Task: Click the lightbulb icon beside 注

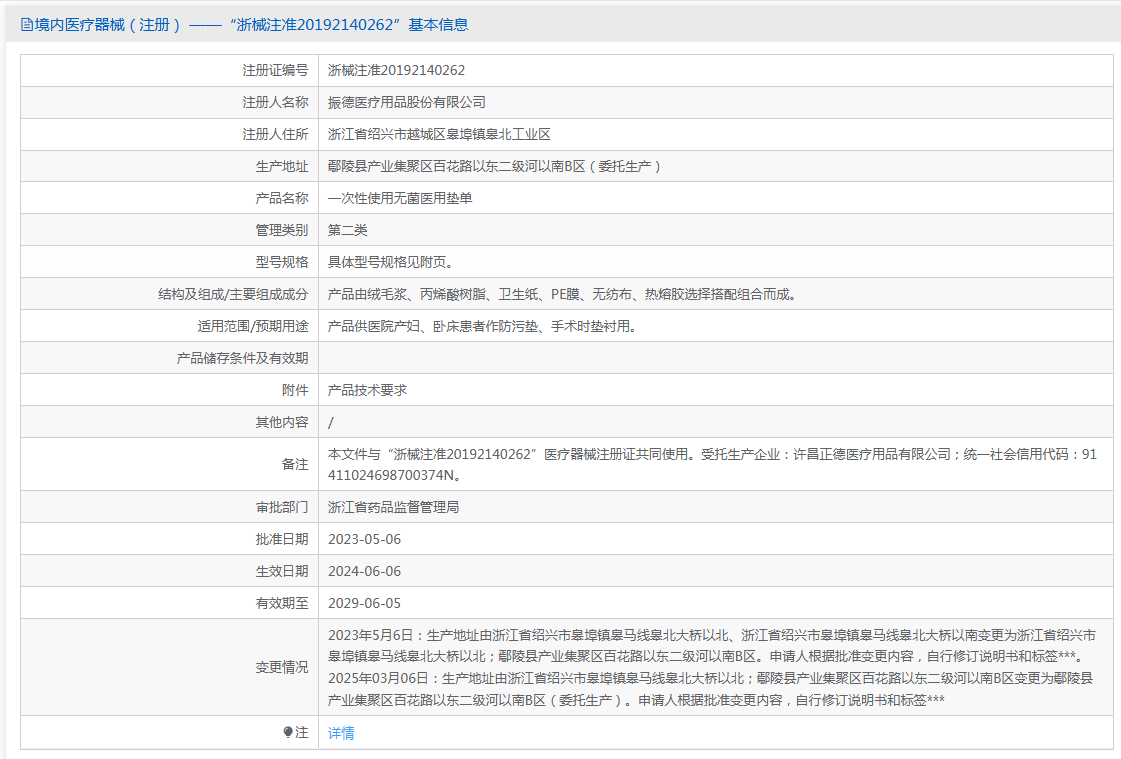Action: pyautogui.click(x=289, y=733)
